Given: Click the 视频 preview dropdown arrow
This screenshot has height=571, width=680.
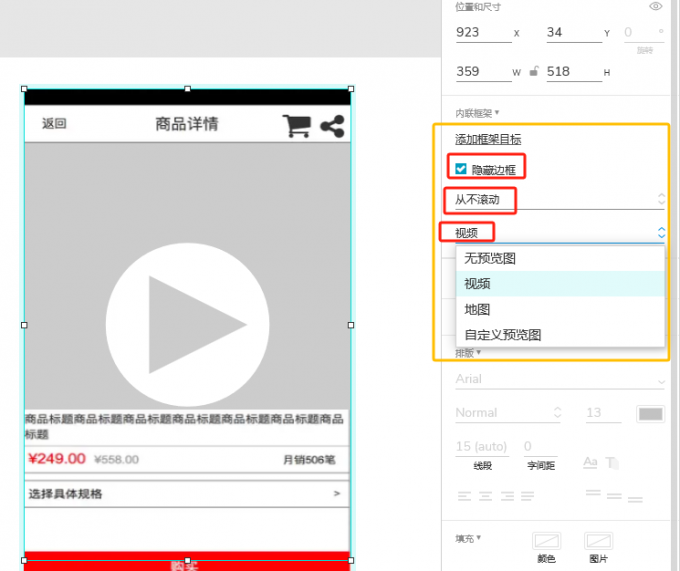Looking at the screenshot, I should point(661,233).
